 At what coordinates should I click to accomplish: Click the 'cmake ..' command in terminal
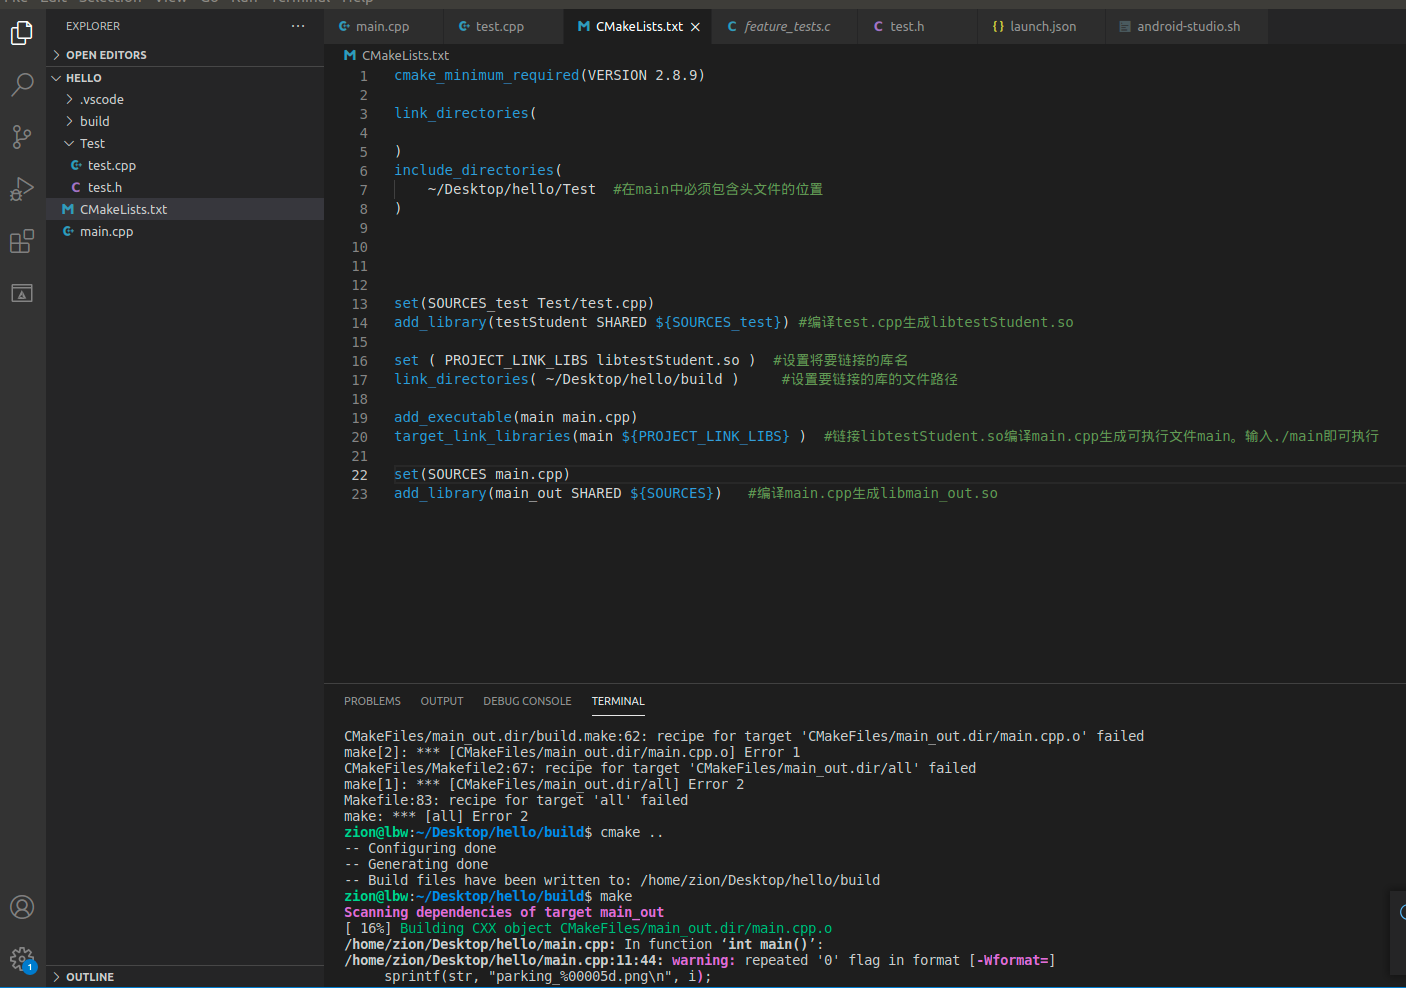[x=632, y=832]
